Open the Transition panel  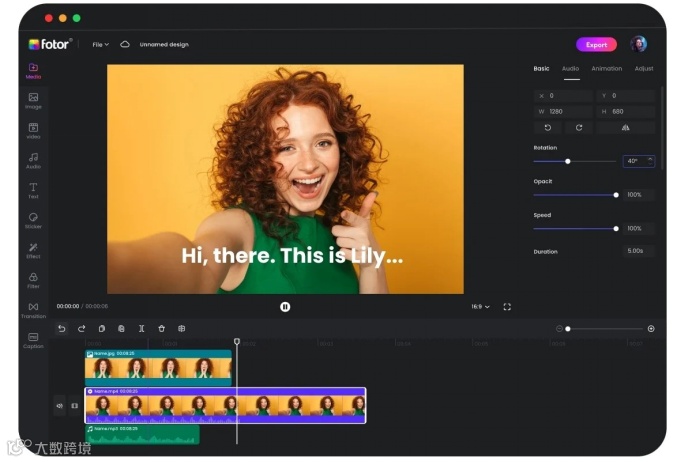33,310
